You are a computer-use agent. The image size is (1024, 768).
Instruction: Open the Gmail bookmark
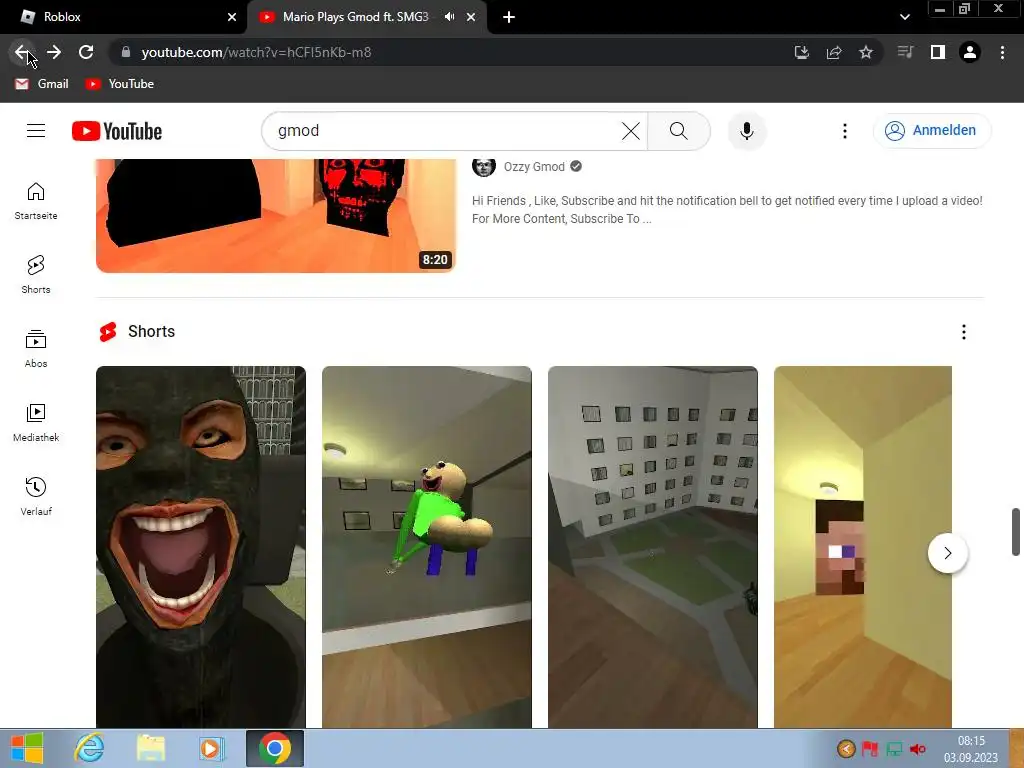click(x=42, y=84)
